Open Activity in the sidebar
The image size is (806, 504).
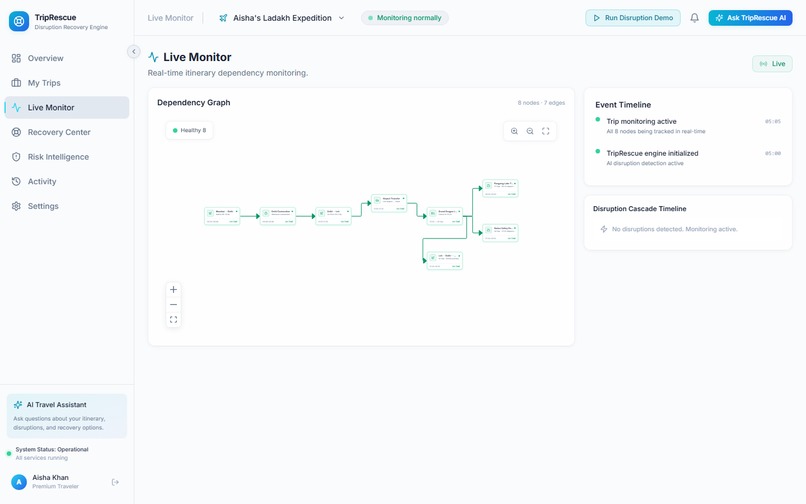pyautogui.click(x=67, y=182)
